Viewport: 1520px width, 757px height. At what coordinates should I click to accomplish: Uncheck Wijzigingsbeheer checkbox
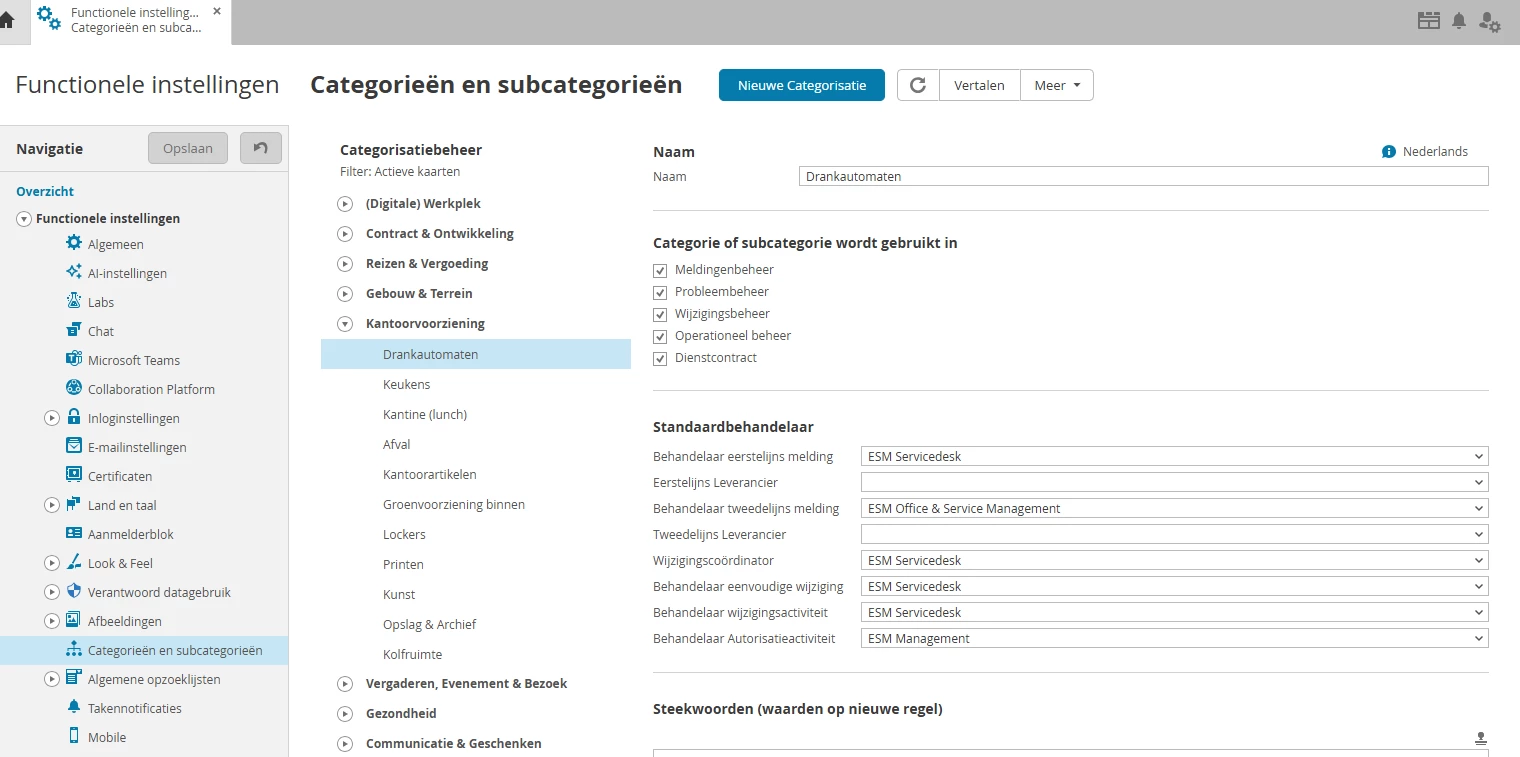(x=660, y=314)
